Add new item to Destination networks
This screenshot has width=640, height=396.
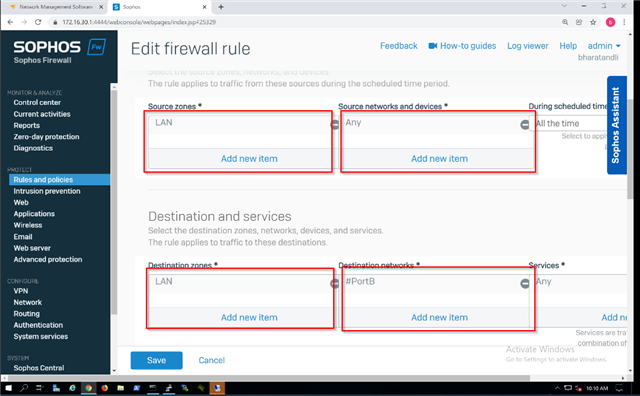click(439, 317)
